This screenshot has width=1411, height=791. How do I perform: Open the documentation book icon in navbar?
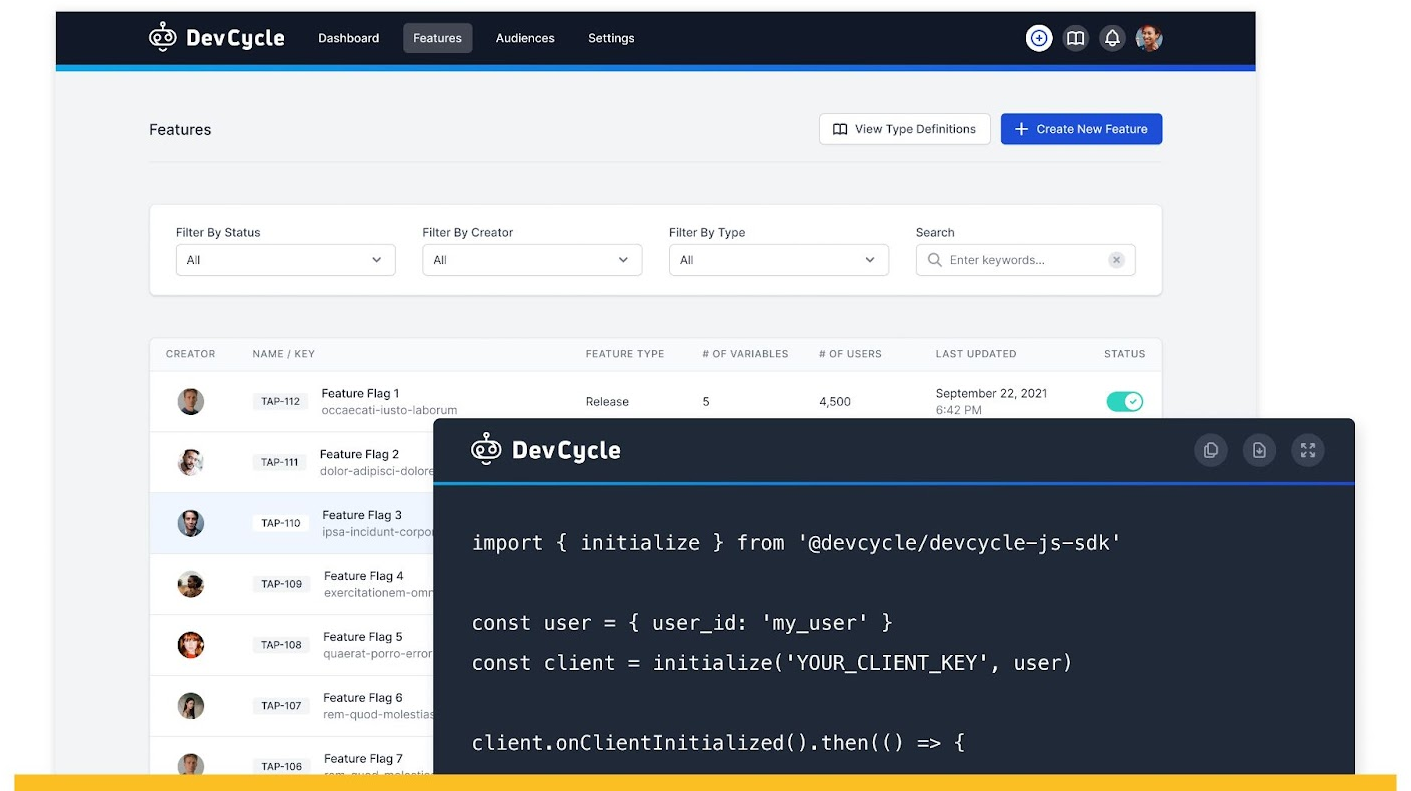coord(1075,38)
